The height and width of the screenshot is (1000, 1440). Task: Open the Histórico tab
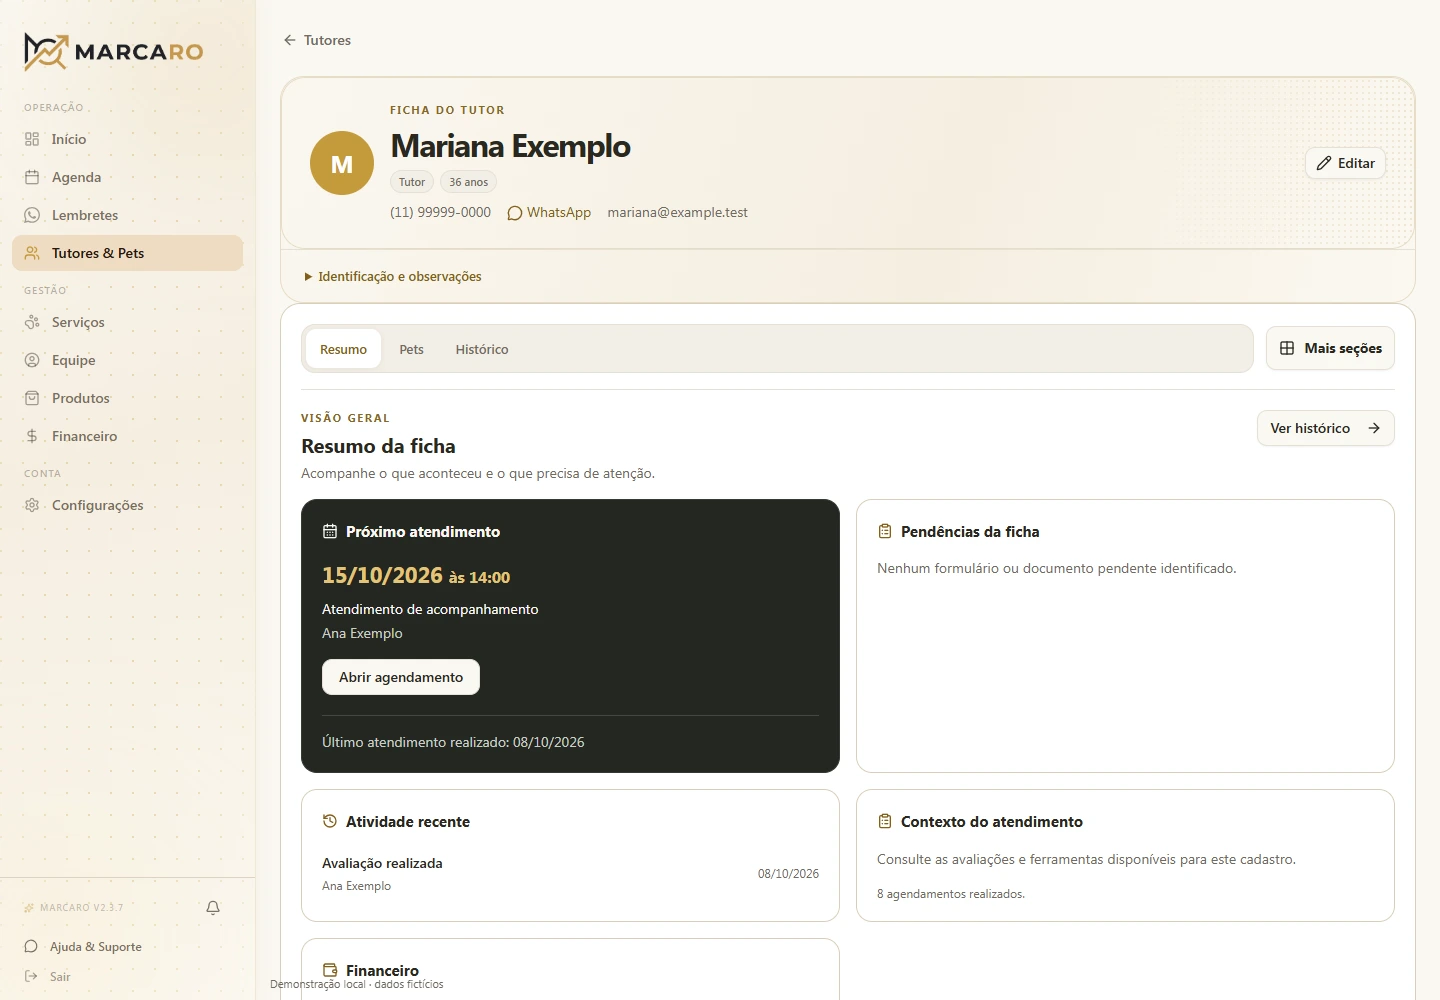pos(482,349)
